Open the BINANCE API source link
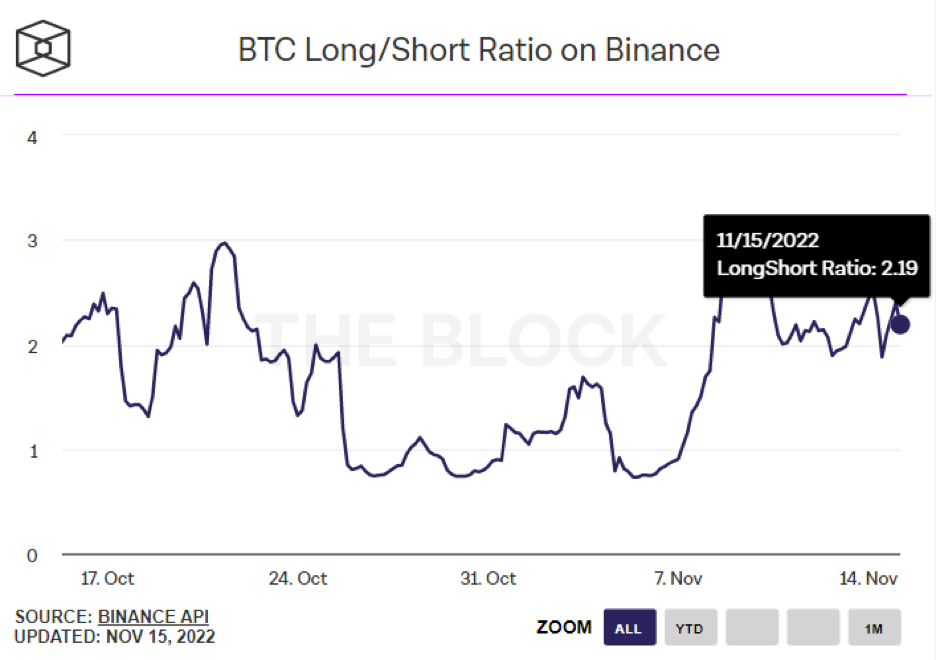This screenshot has height=660, width=936. pos(153,616)
